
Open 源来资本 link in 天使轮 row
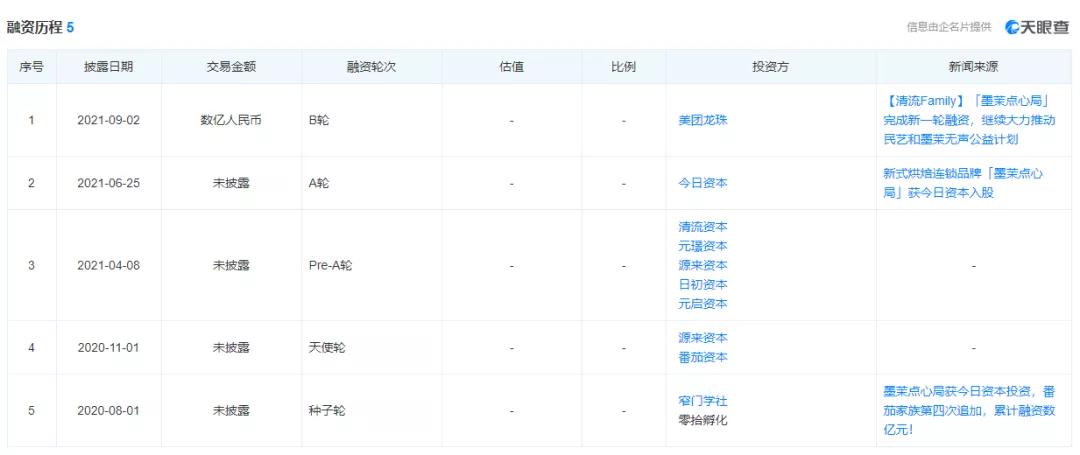point(703,338)
